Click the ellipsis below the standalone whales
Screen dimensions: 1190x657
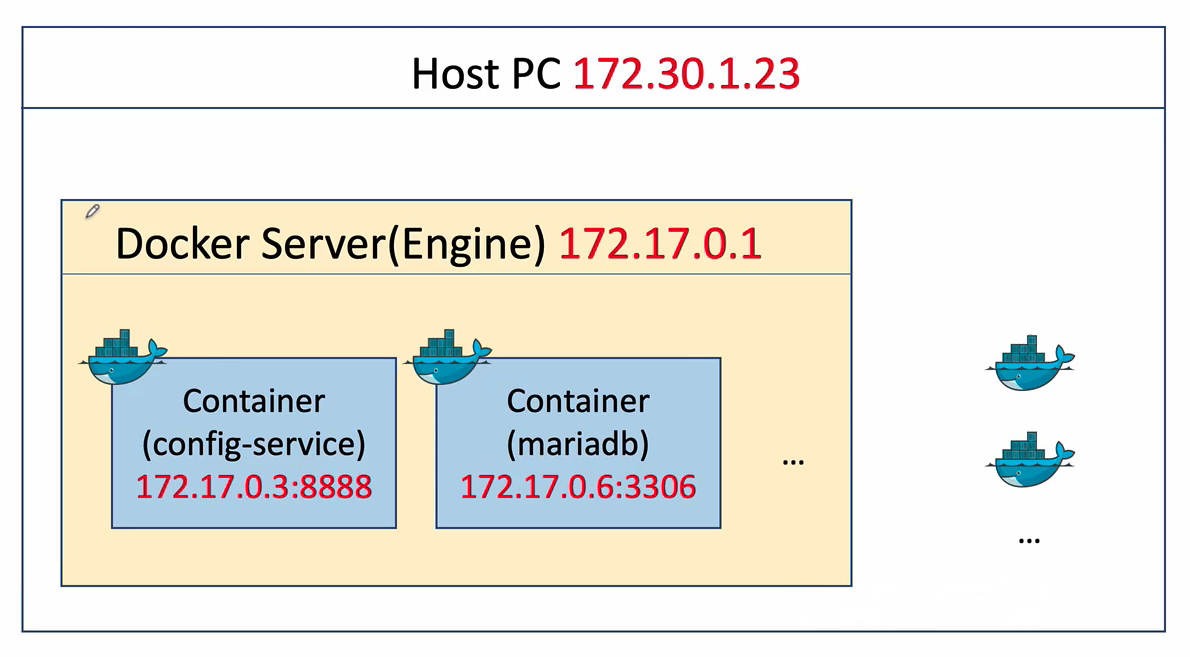coord(1029,539)
